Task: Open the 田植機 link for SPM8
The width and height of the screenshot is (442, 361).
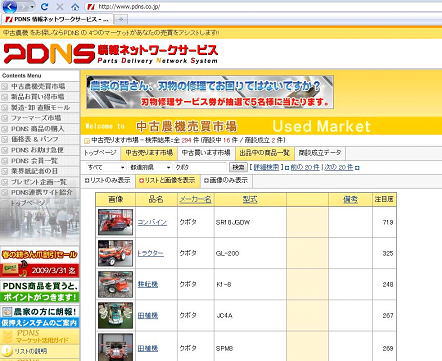Action: pos(148,348)
